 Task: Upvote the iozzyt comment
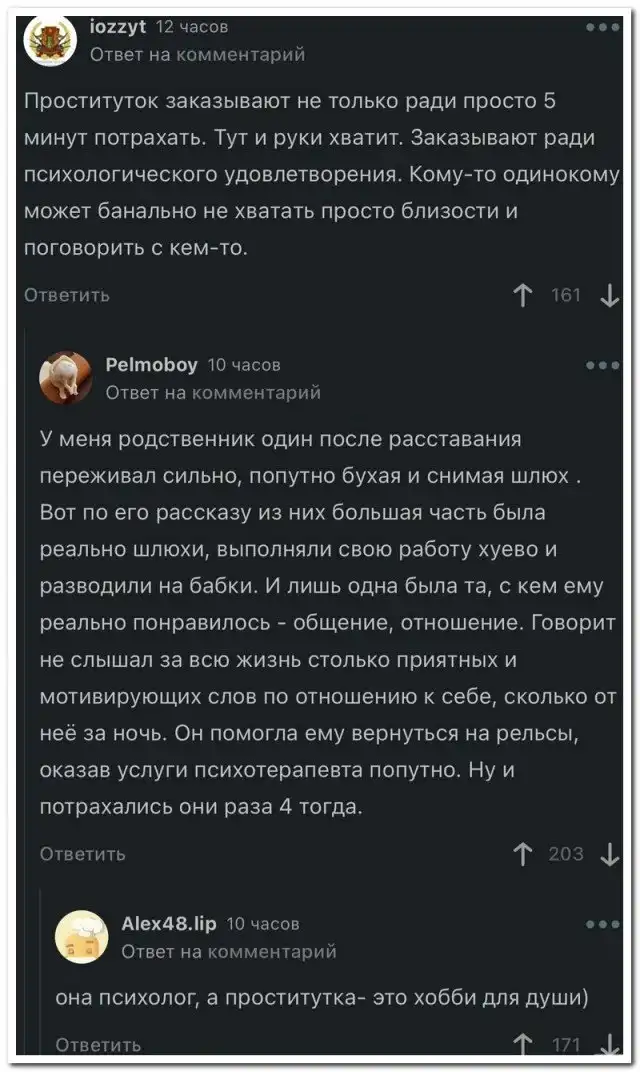click(521, 295)
